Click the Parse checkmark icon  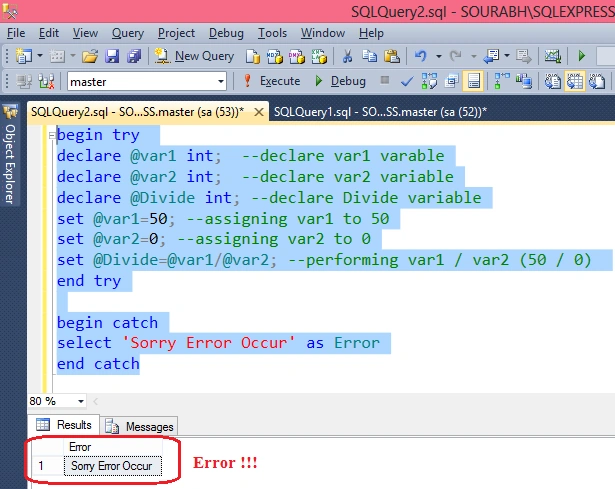407,81
